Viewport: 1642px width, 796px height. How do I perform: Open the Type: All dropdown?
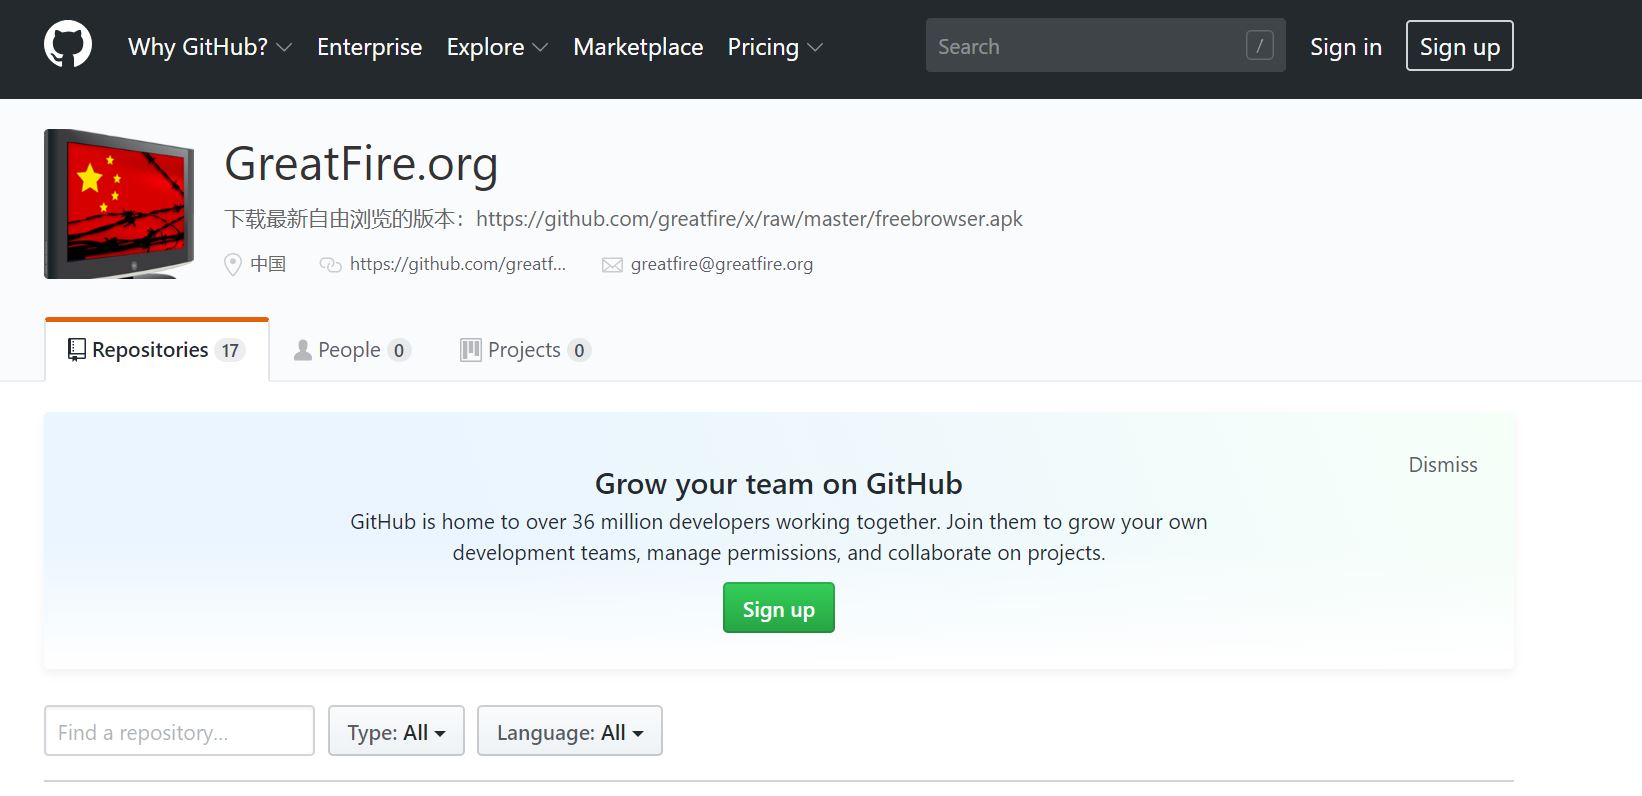point(396,731)
